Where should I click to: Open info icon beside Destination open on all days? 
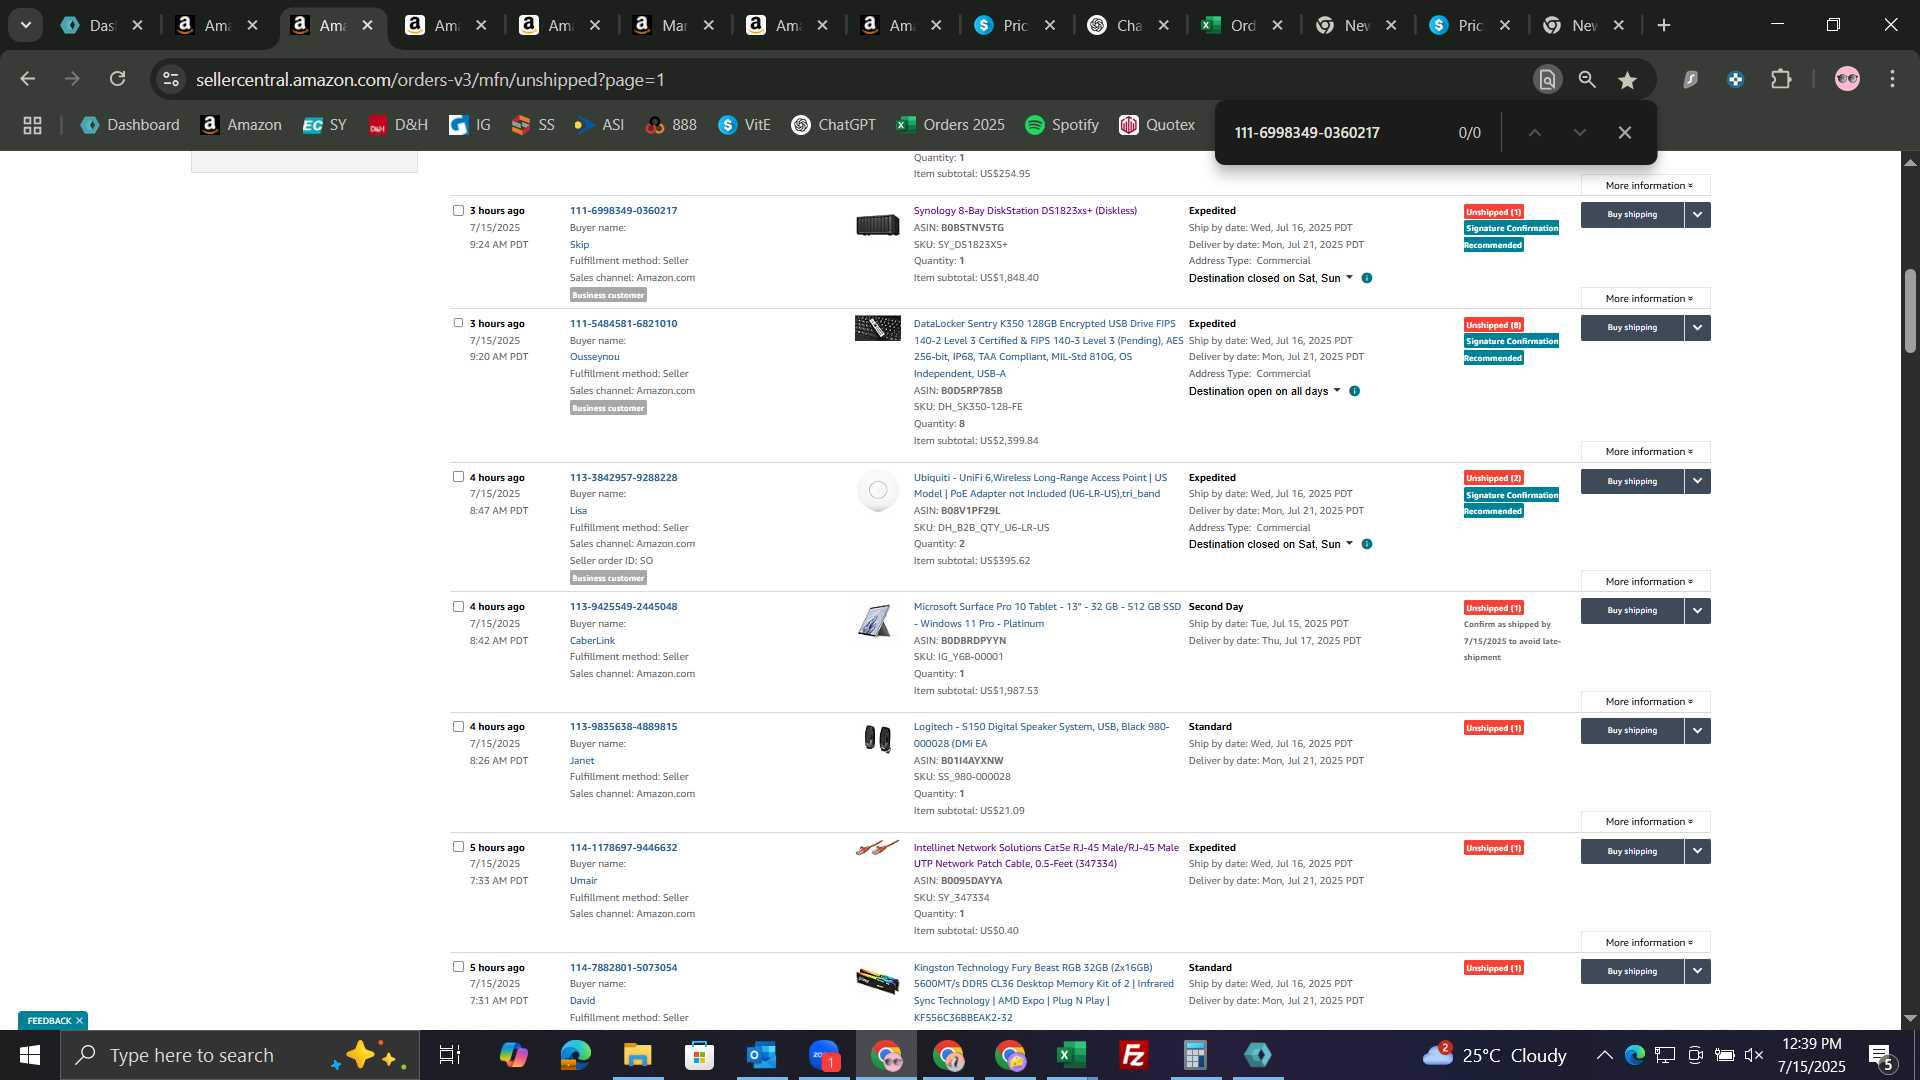[1354, 391]
